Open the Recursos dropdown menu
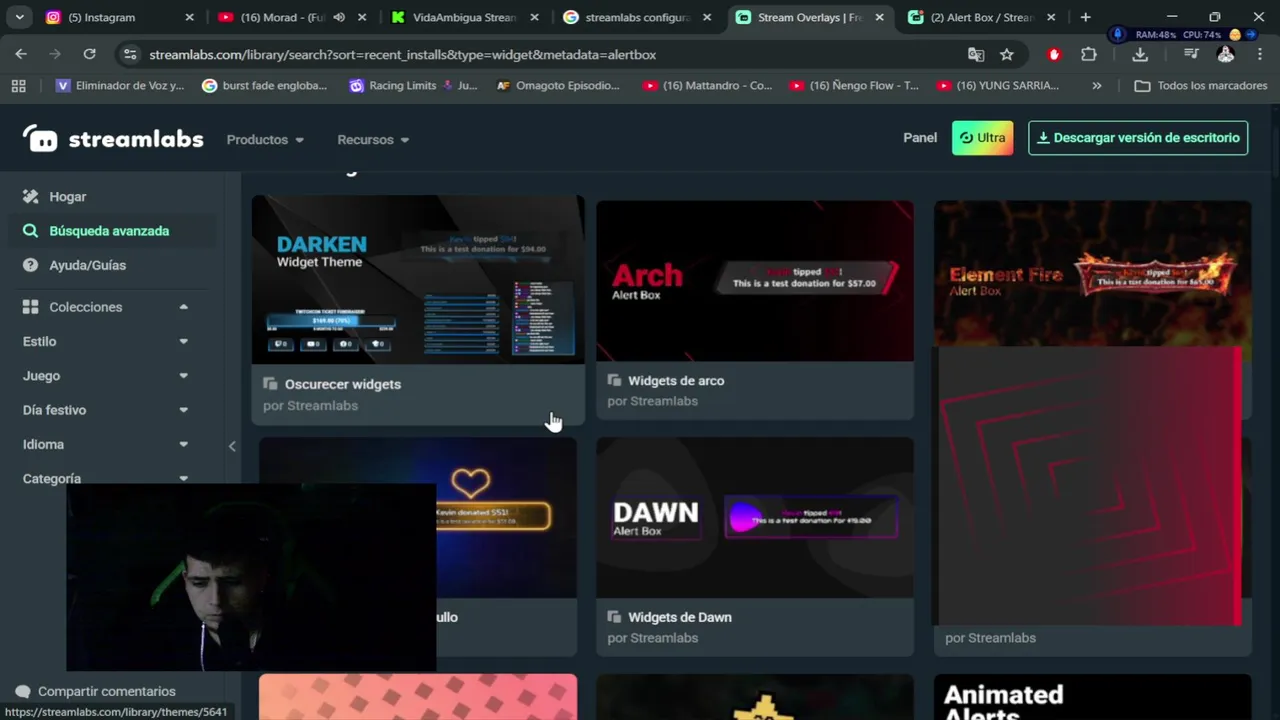The height and width of the screenshot is (720, 1280). (373, 140)
